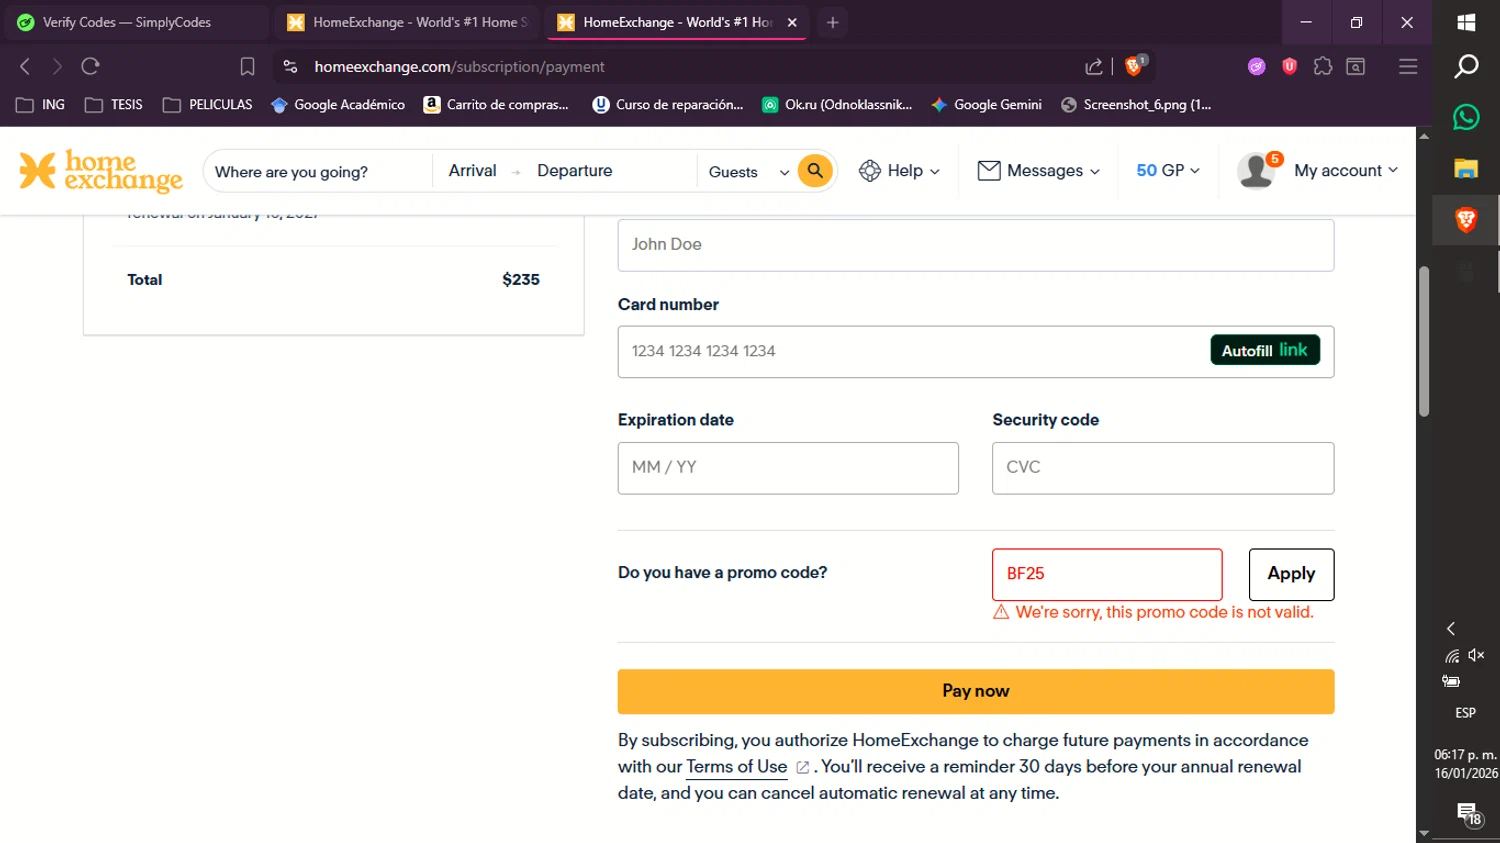Screen dimensions: 1500x843
Task: Click the muted volume tray icon
Action: 1477,655
